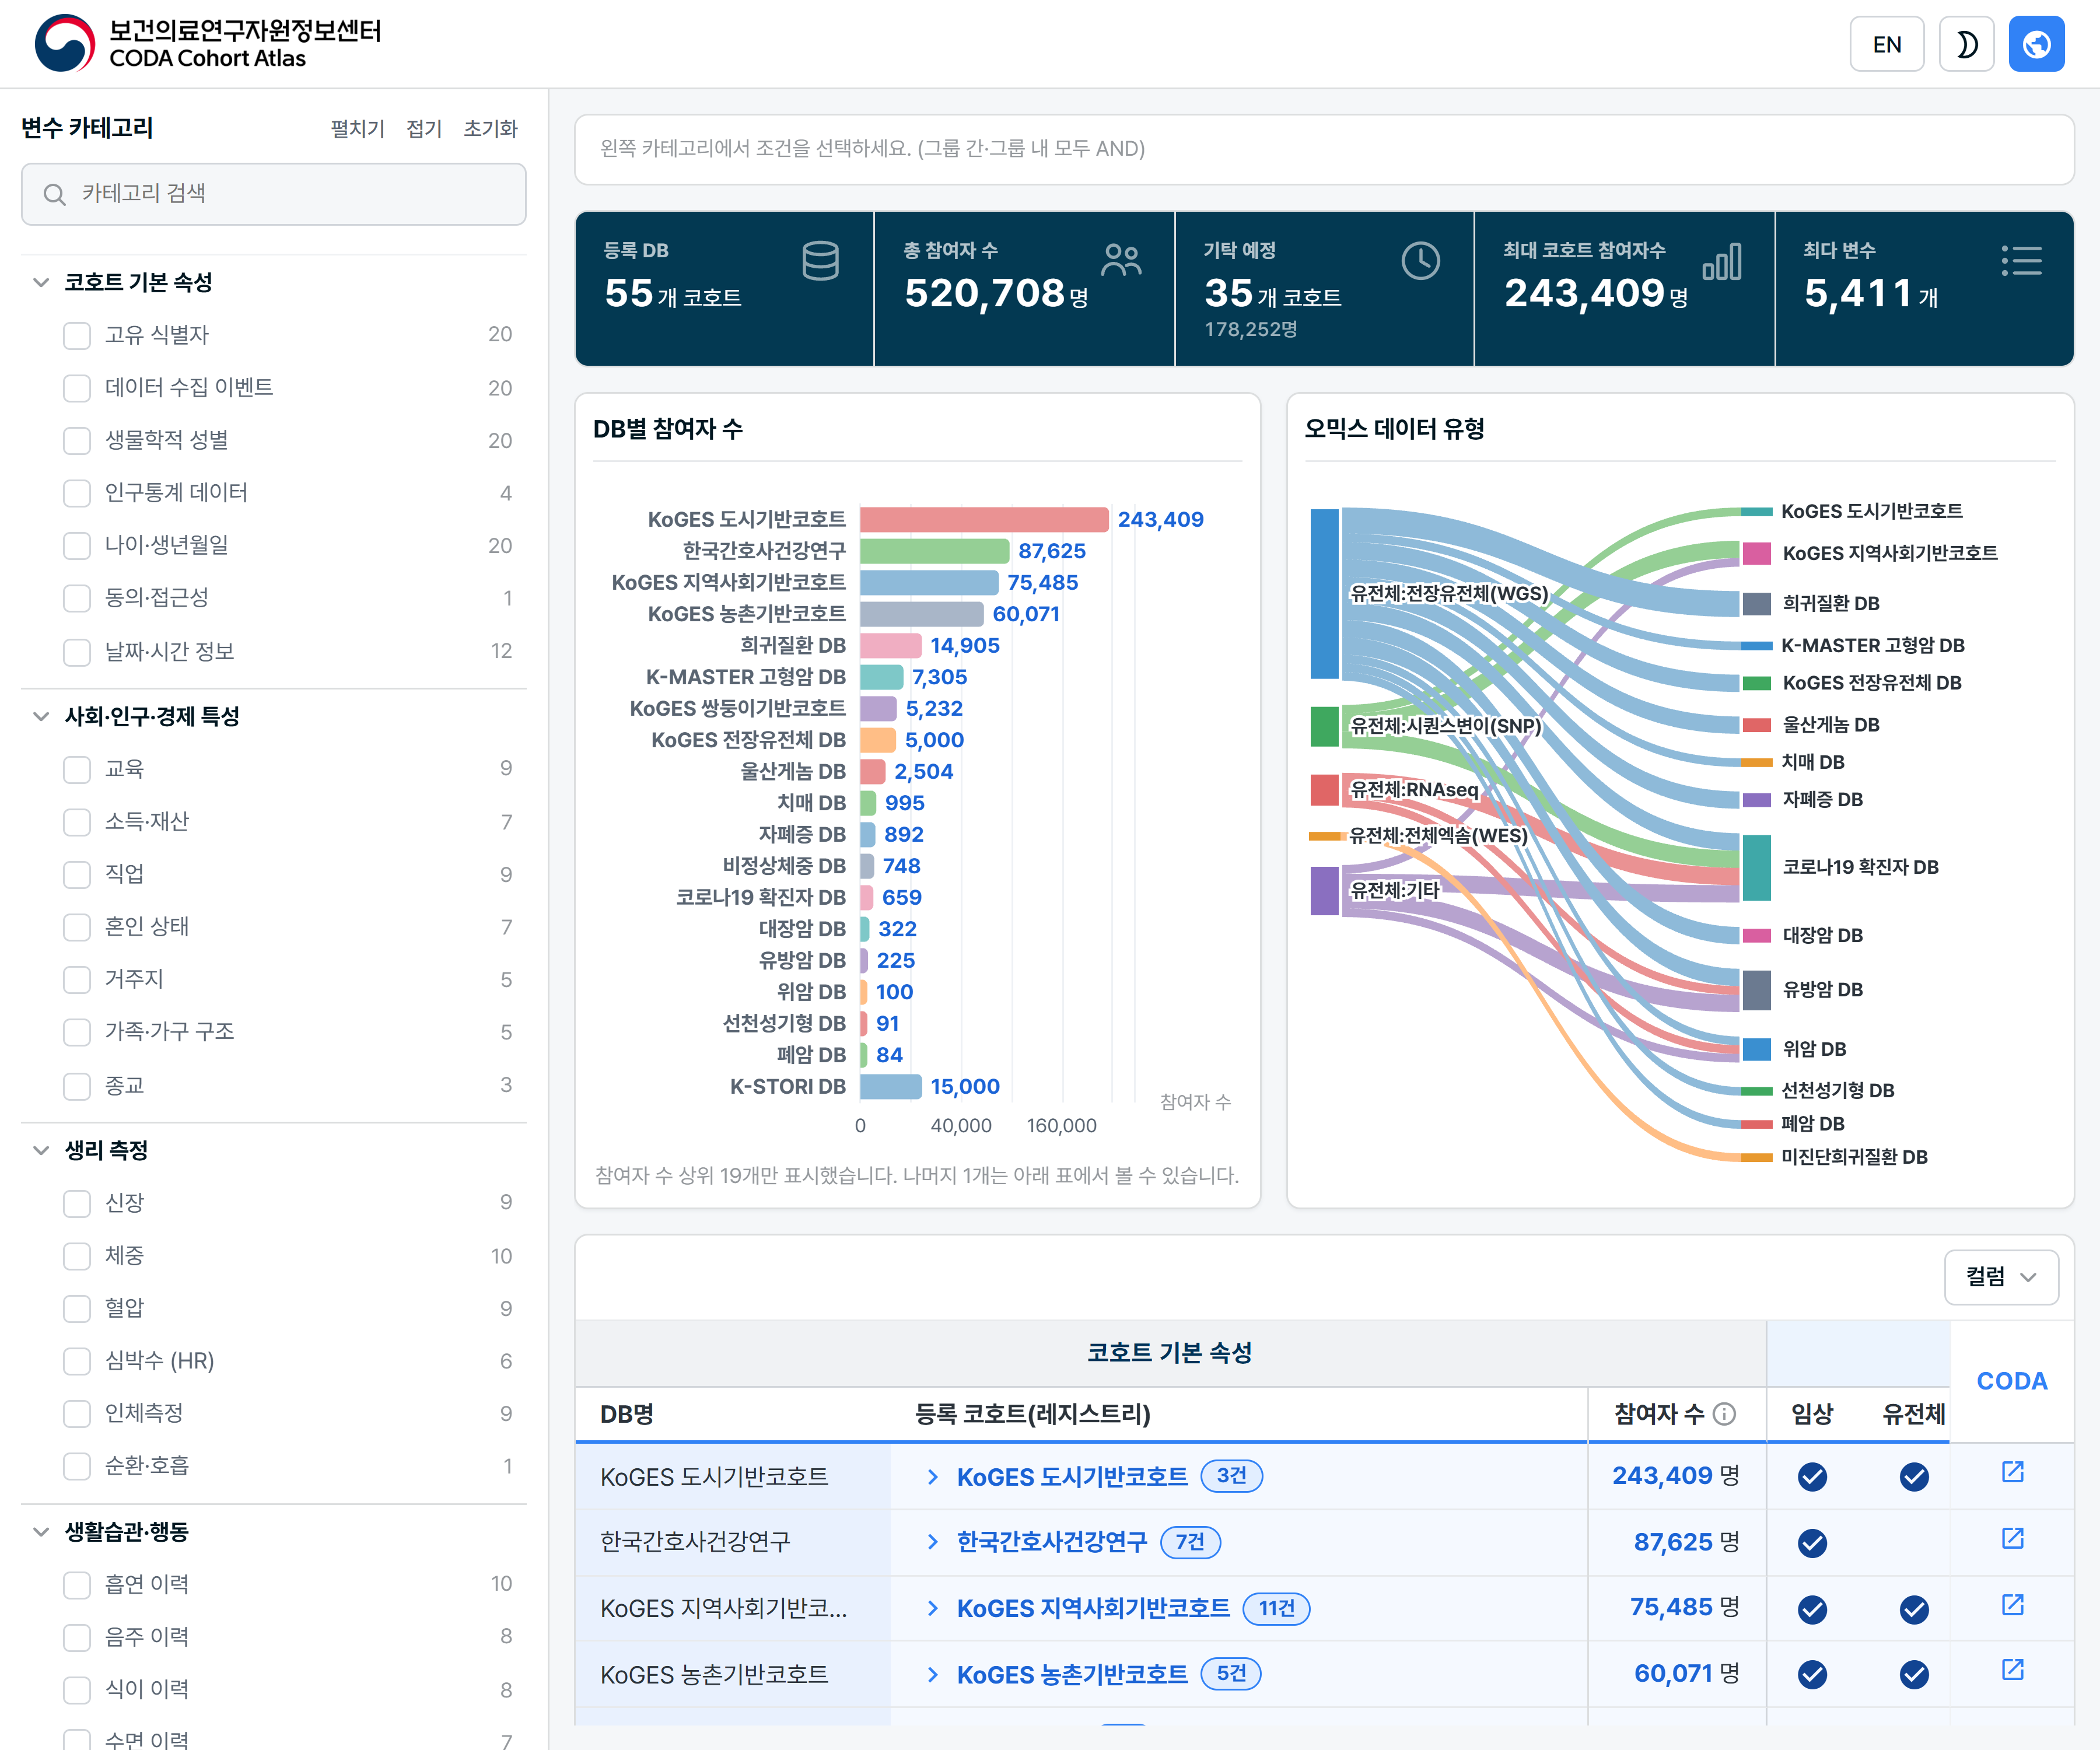Switch language with the EN button
Screen dimensions: 2100x1750
pos(1887,44)
